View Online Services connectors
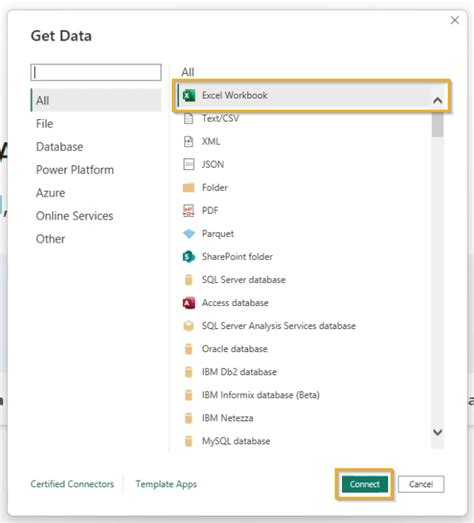Viewport: 474px width, 523px height. coord(74,216)
